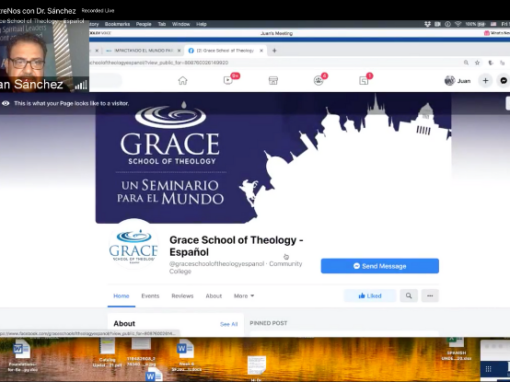
Task: Switch to the Events tab
Action: [150, 296]
